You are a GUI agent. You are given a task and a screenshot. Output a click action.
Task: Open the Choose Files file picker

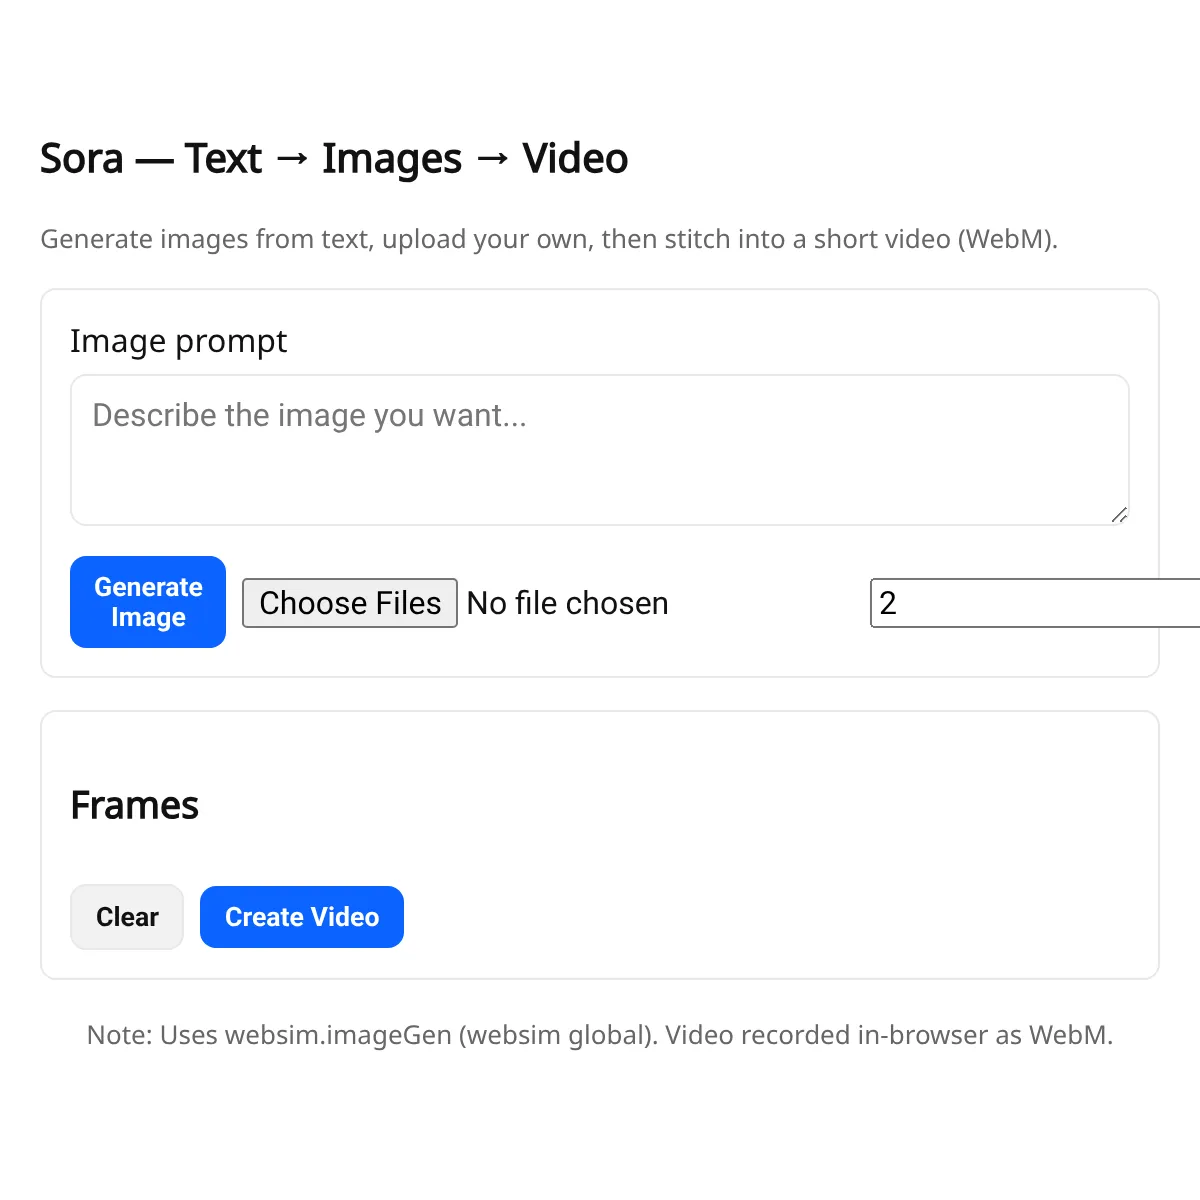(350, 603)
